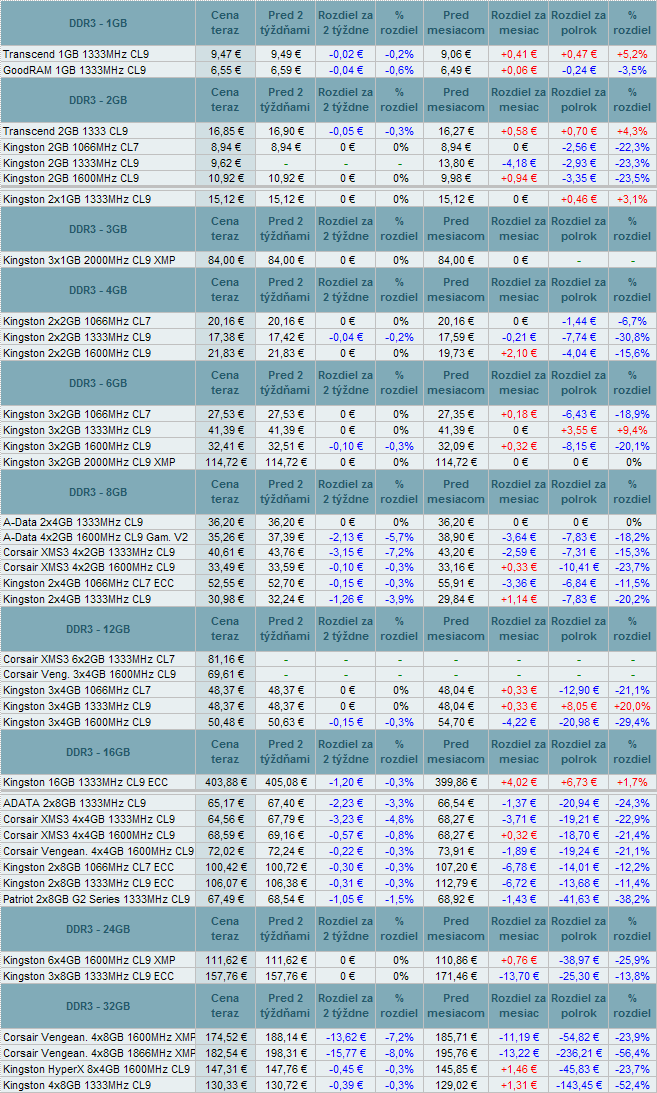Click the DDR3 - 3GB section header
Image resolution: width=657 pixels, height=1093 pixels.
pyautogui.click(x=98, y=229)
